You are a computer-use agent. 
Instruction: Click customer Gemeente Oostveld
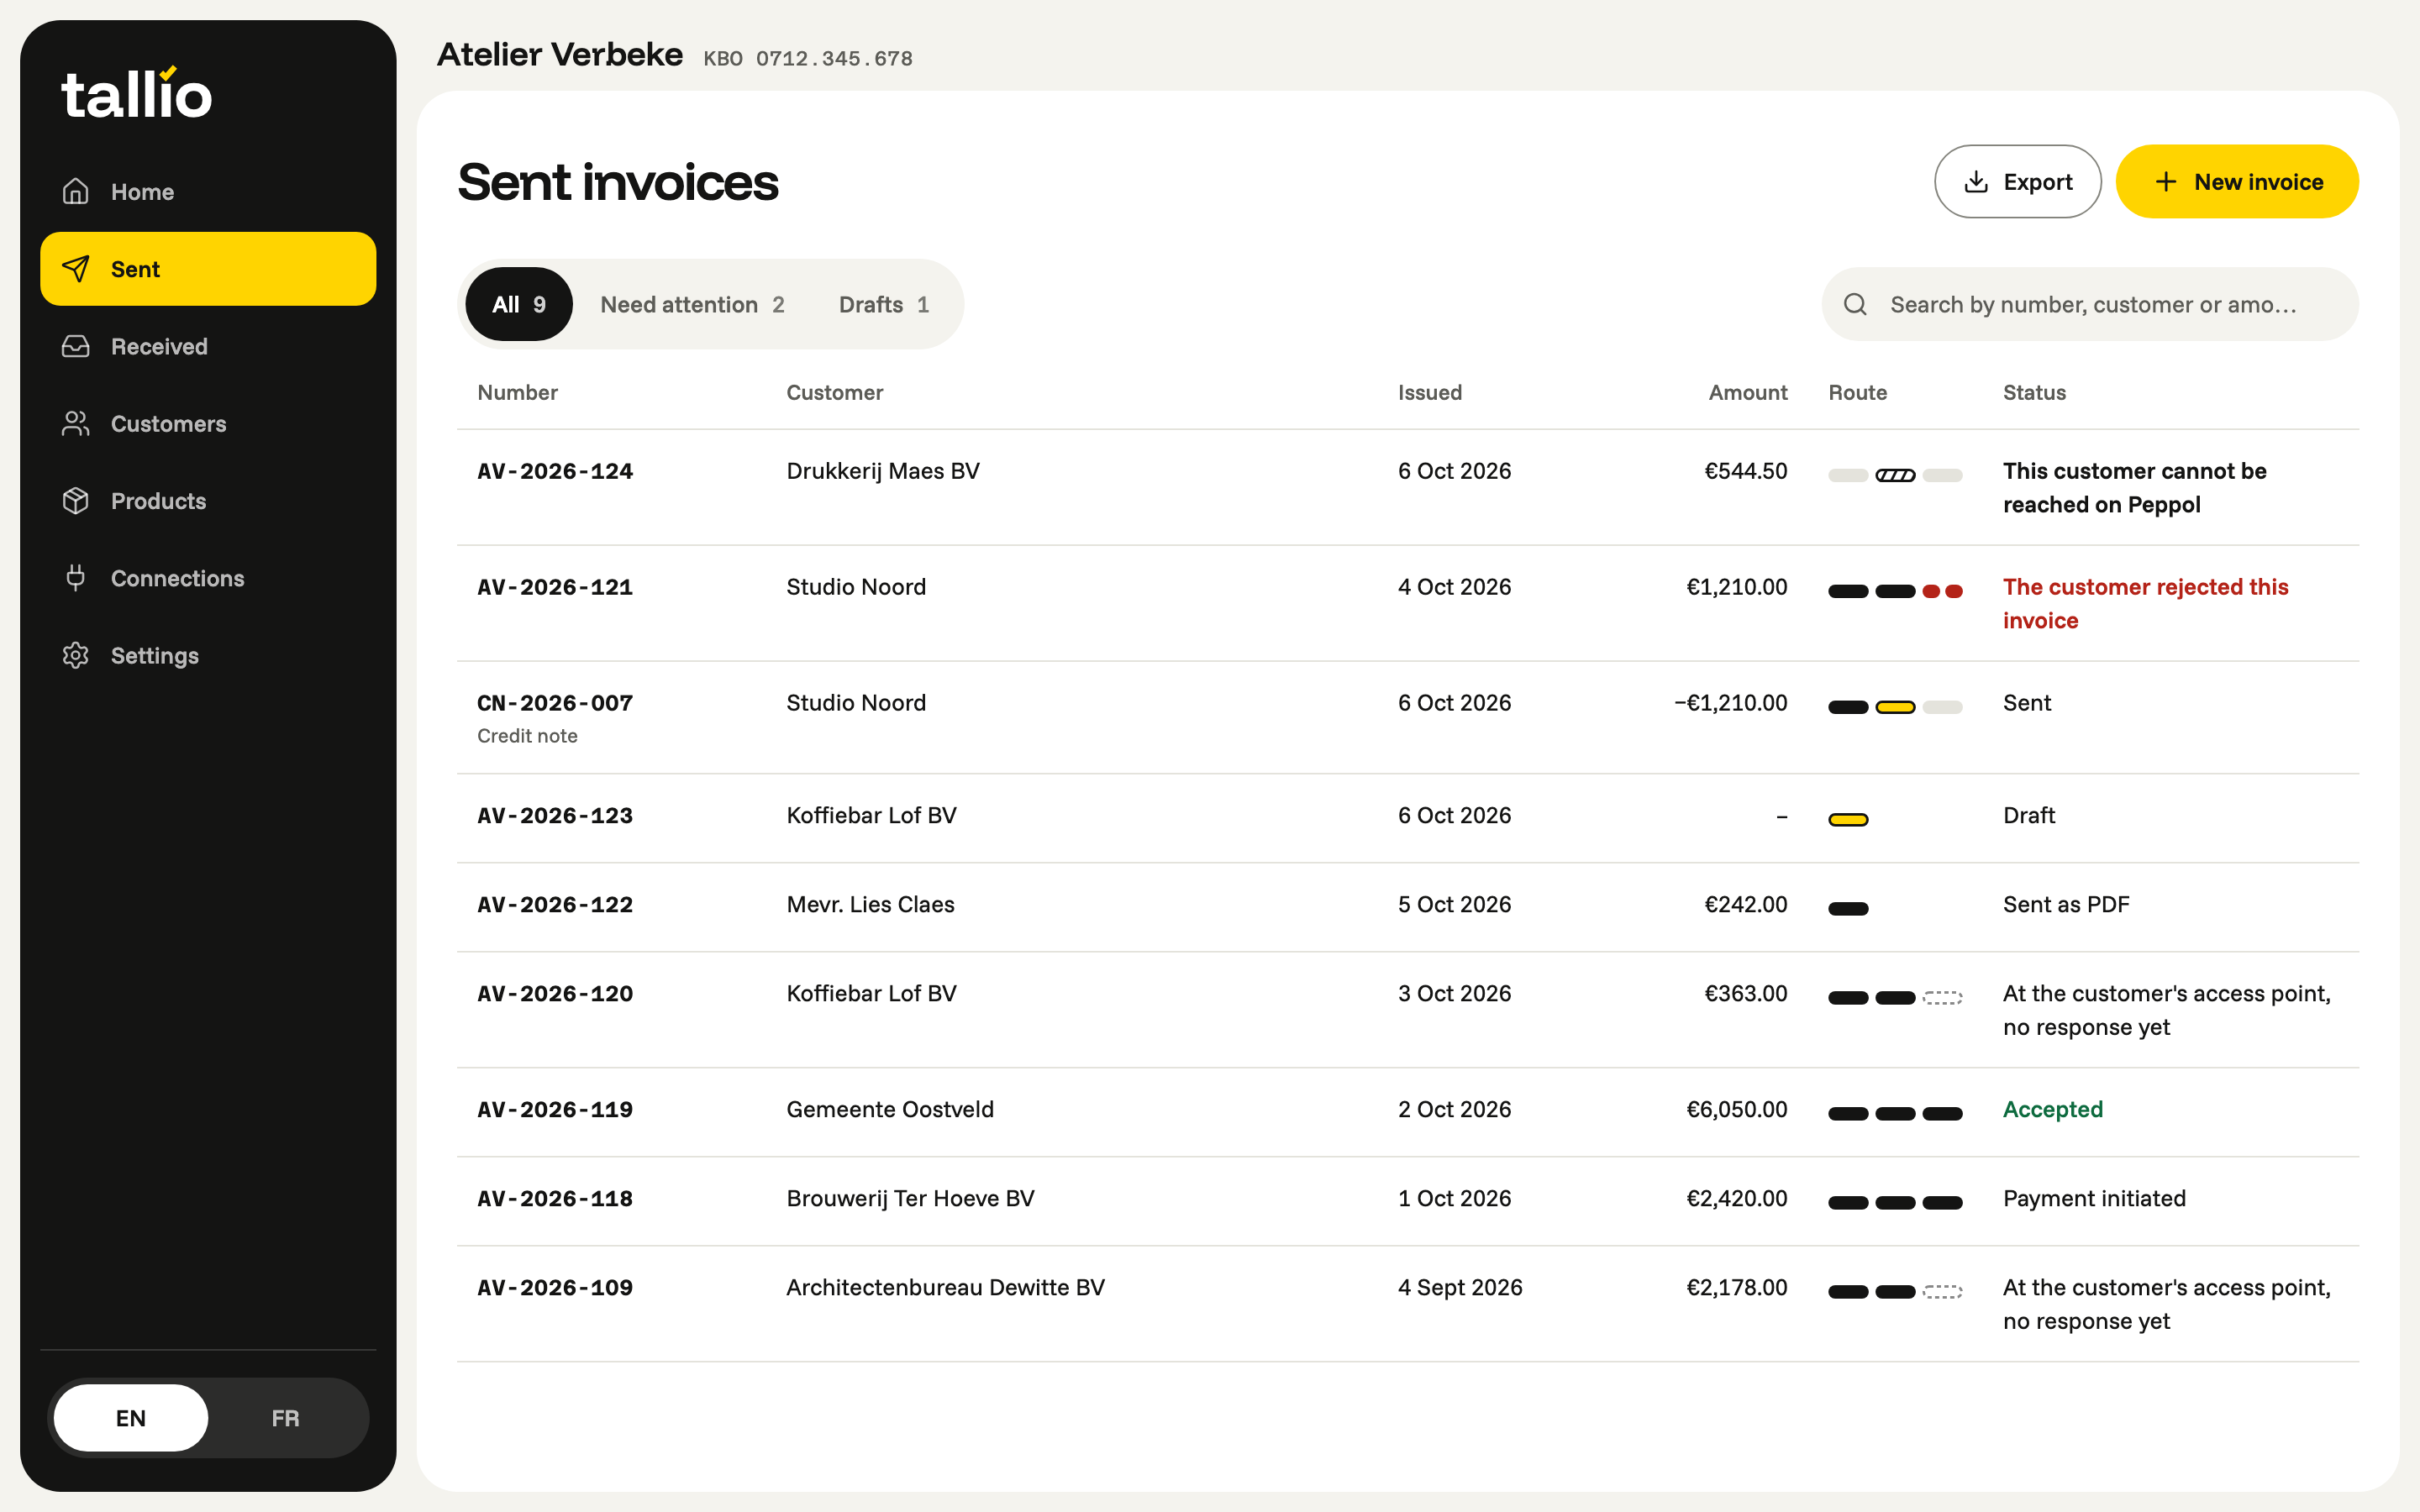tap(890, 1109)
